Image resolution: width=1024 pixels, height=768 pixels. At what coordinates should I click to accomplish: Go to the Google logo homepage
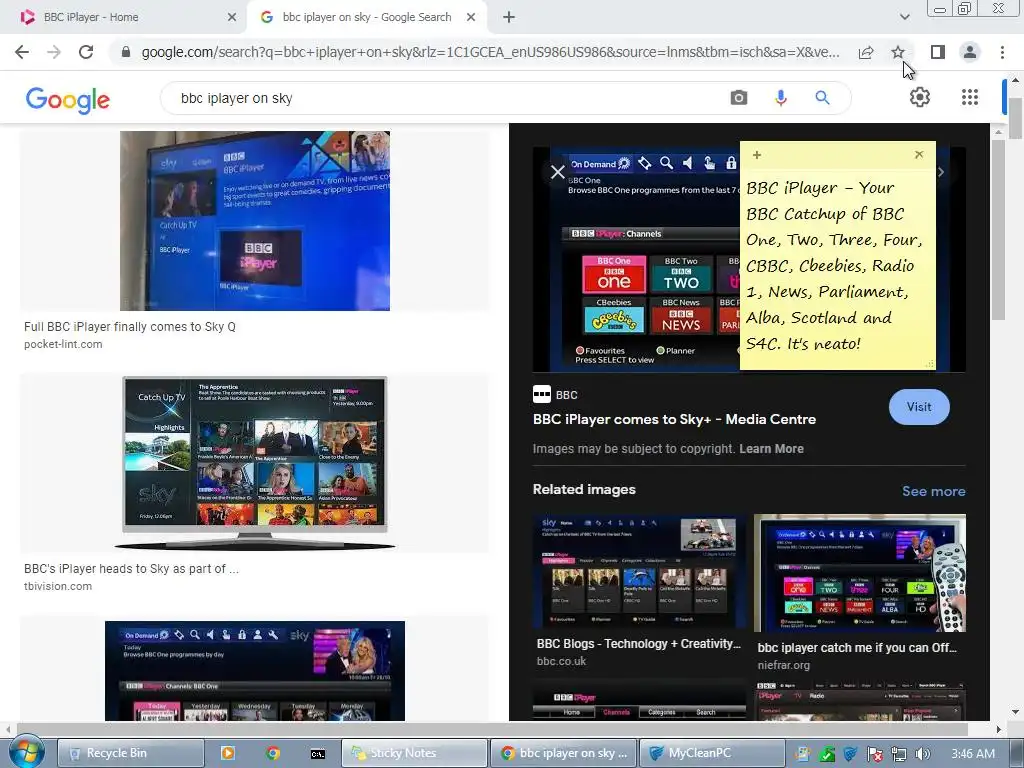tap(68, 100)
